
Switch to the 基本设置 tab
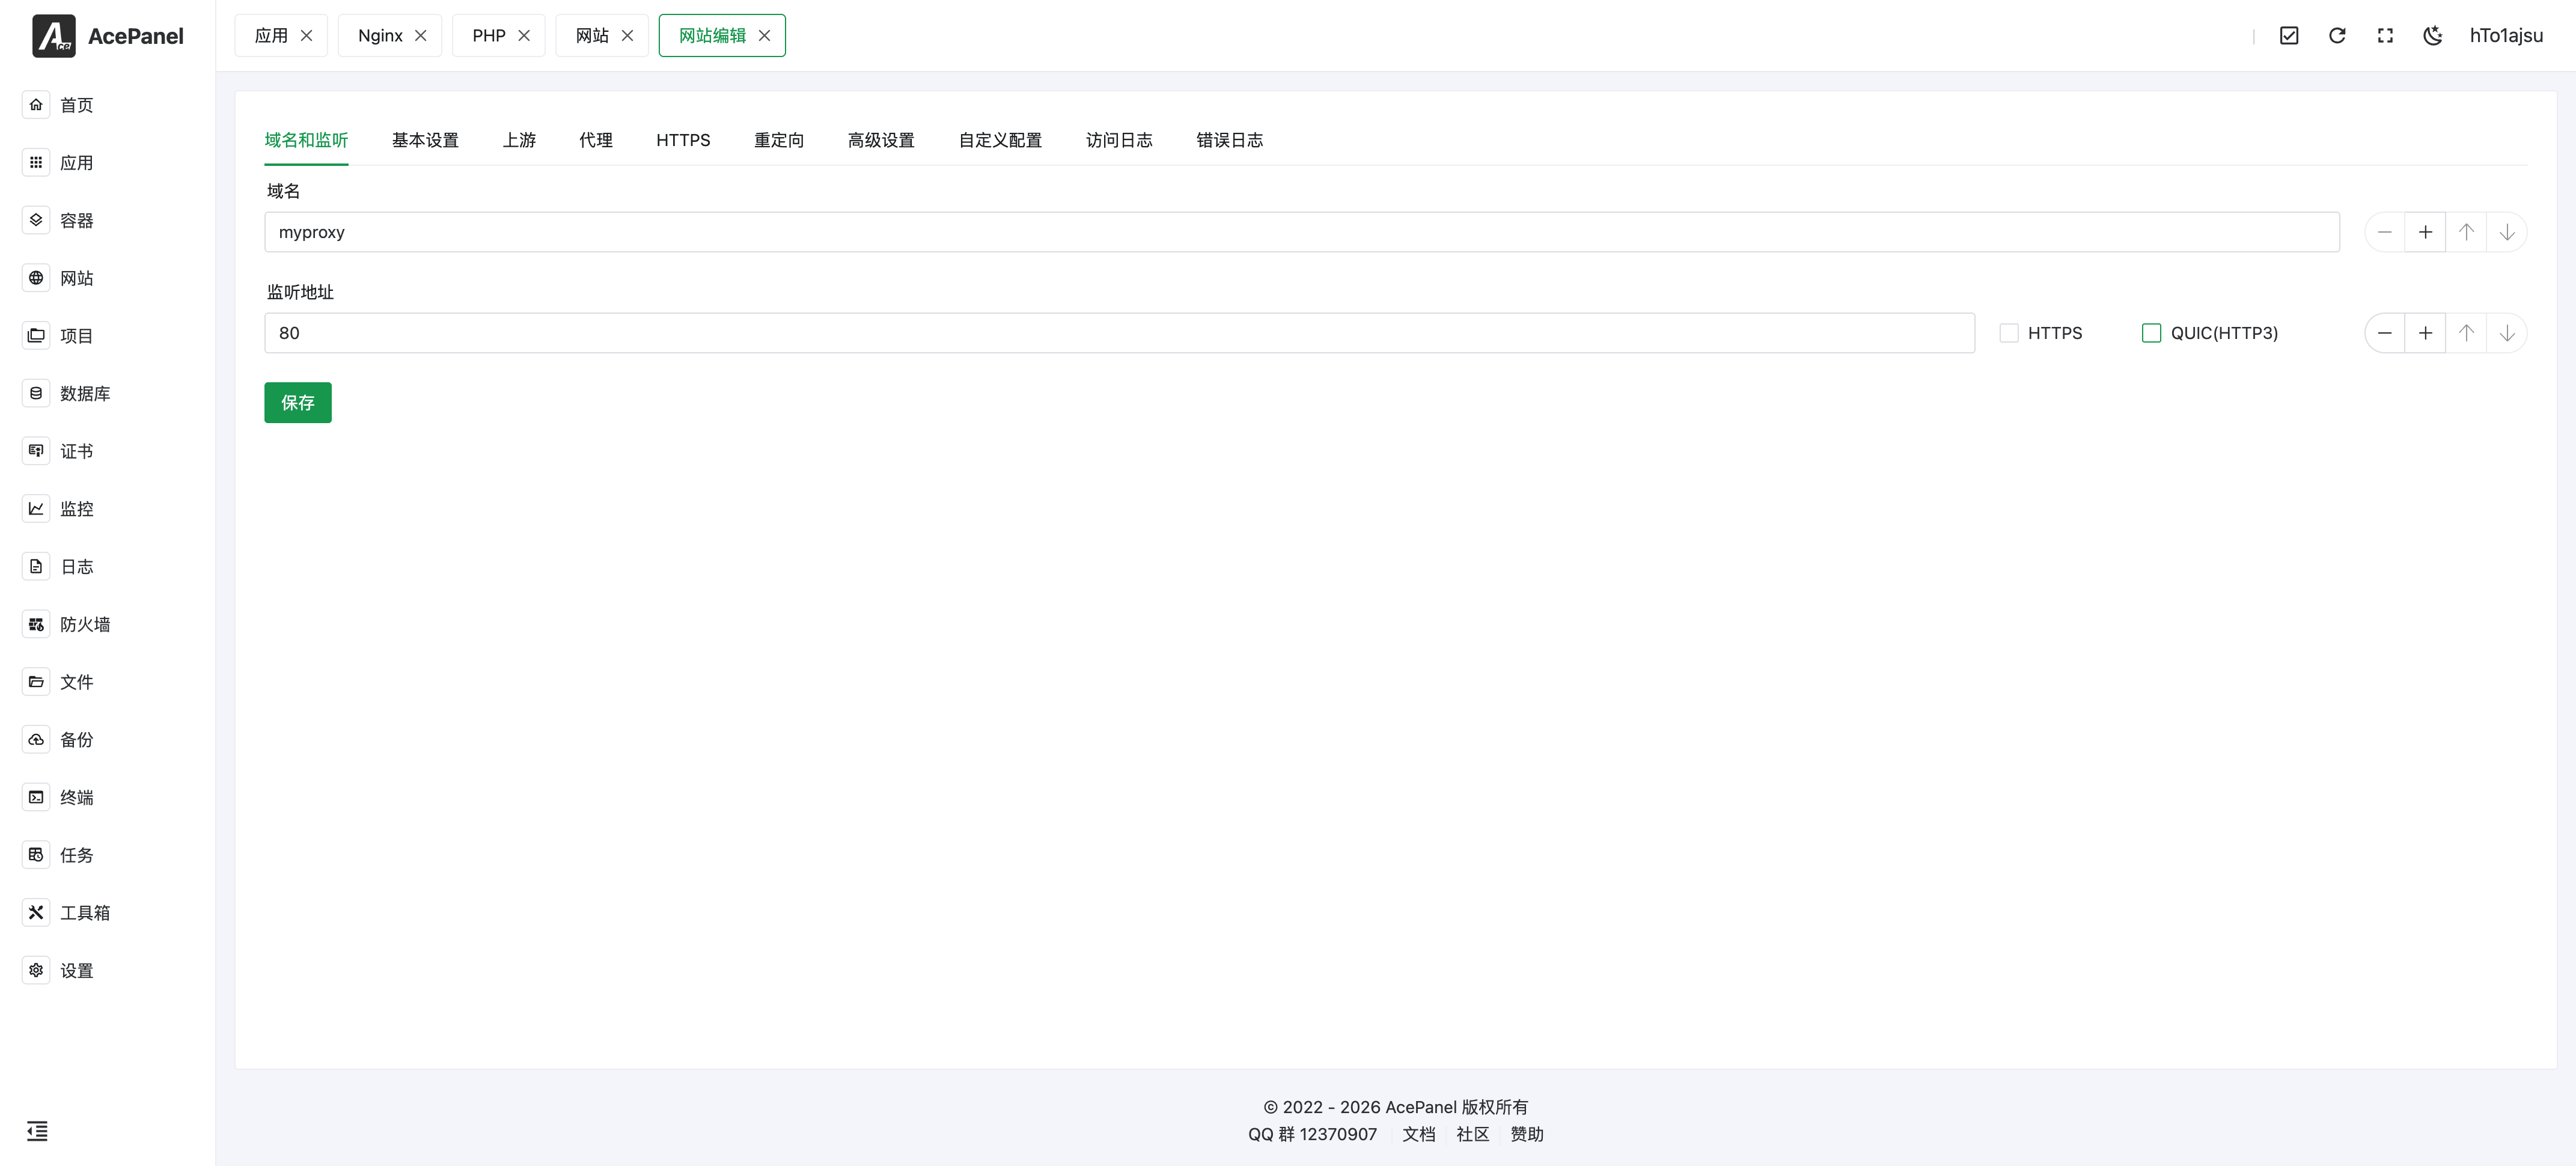pyautogui.click(x=425, y=140)
